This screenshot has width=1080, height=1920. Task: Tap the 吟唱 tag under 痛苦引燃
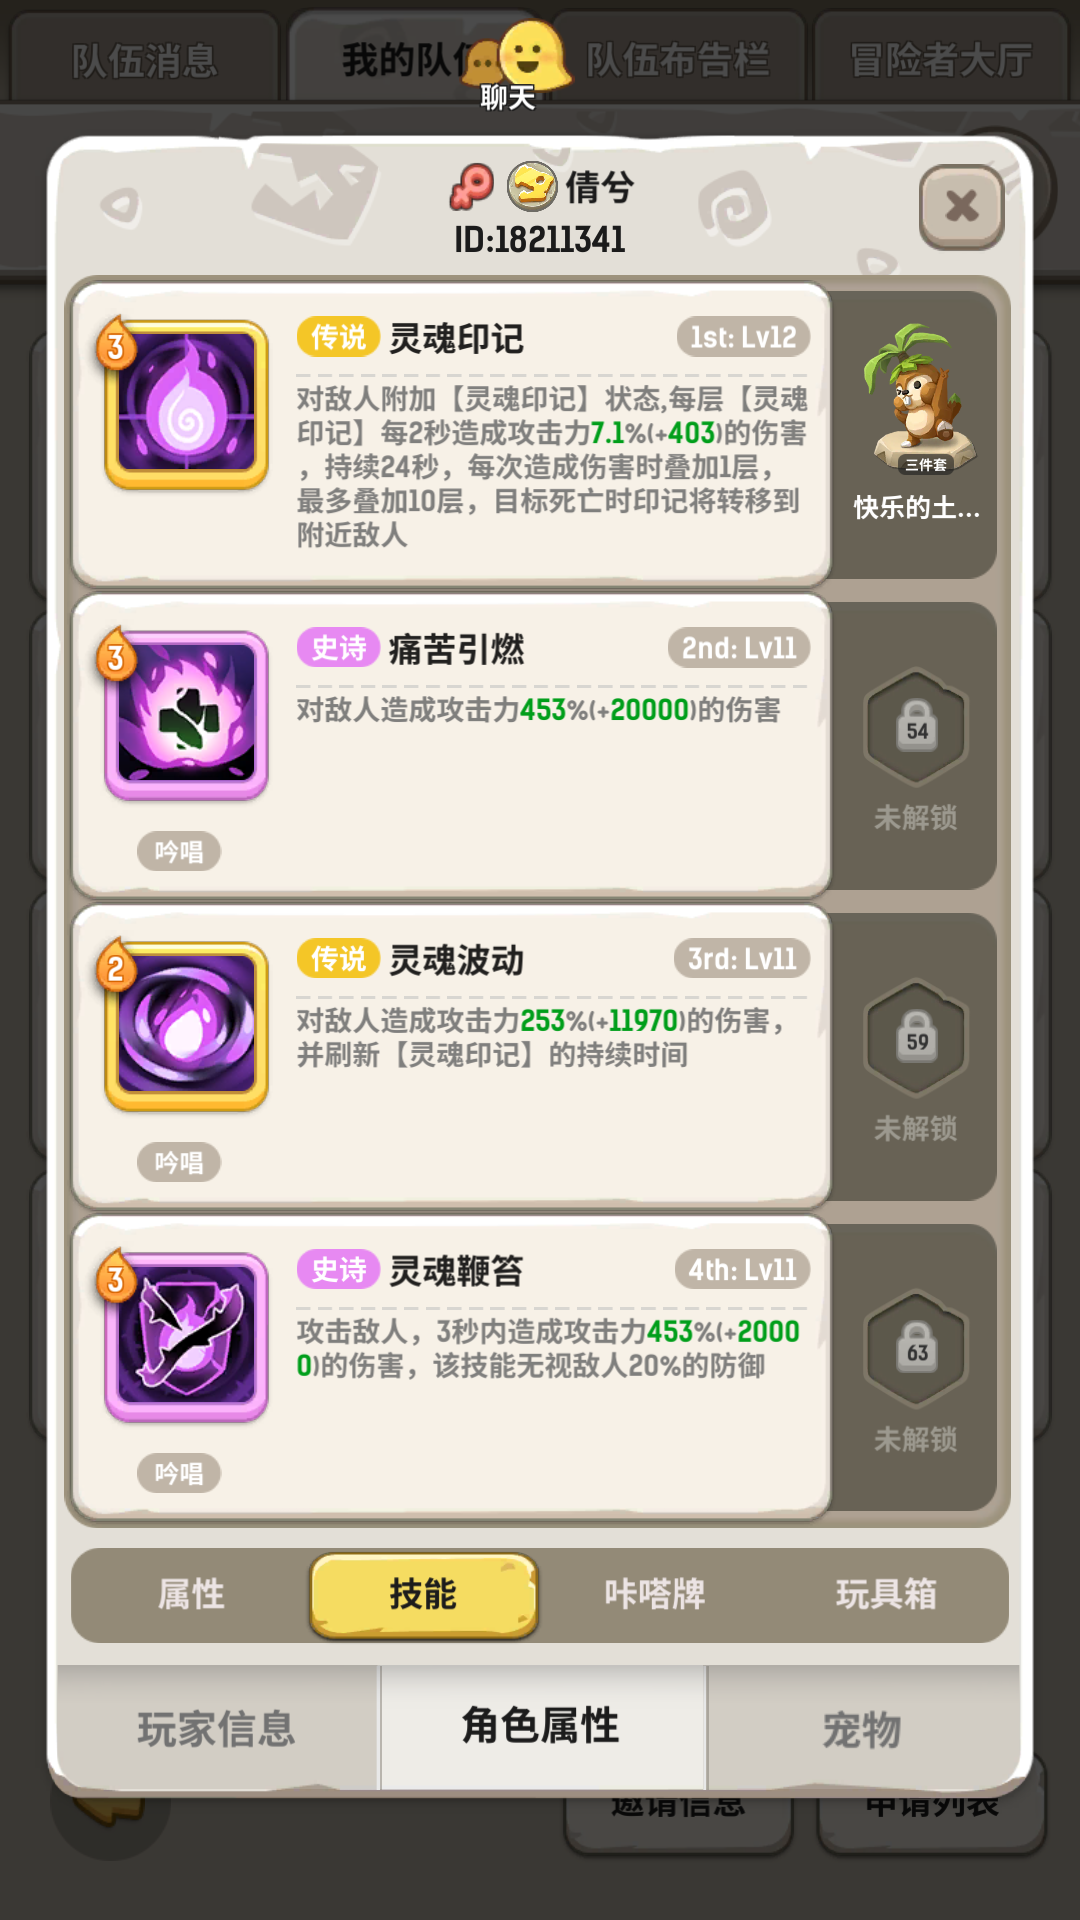point(179,852)
